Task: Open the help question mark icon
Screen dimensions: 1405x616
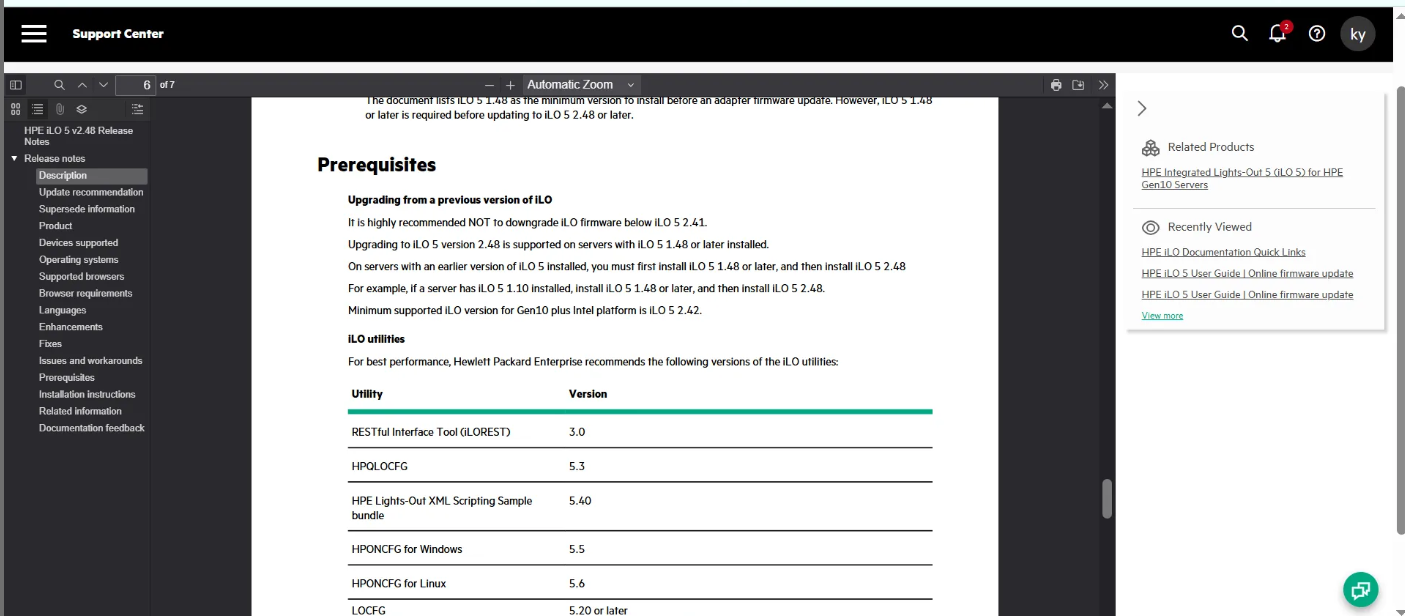Action: pos(1317,33)
